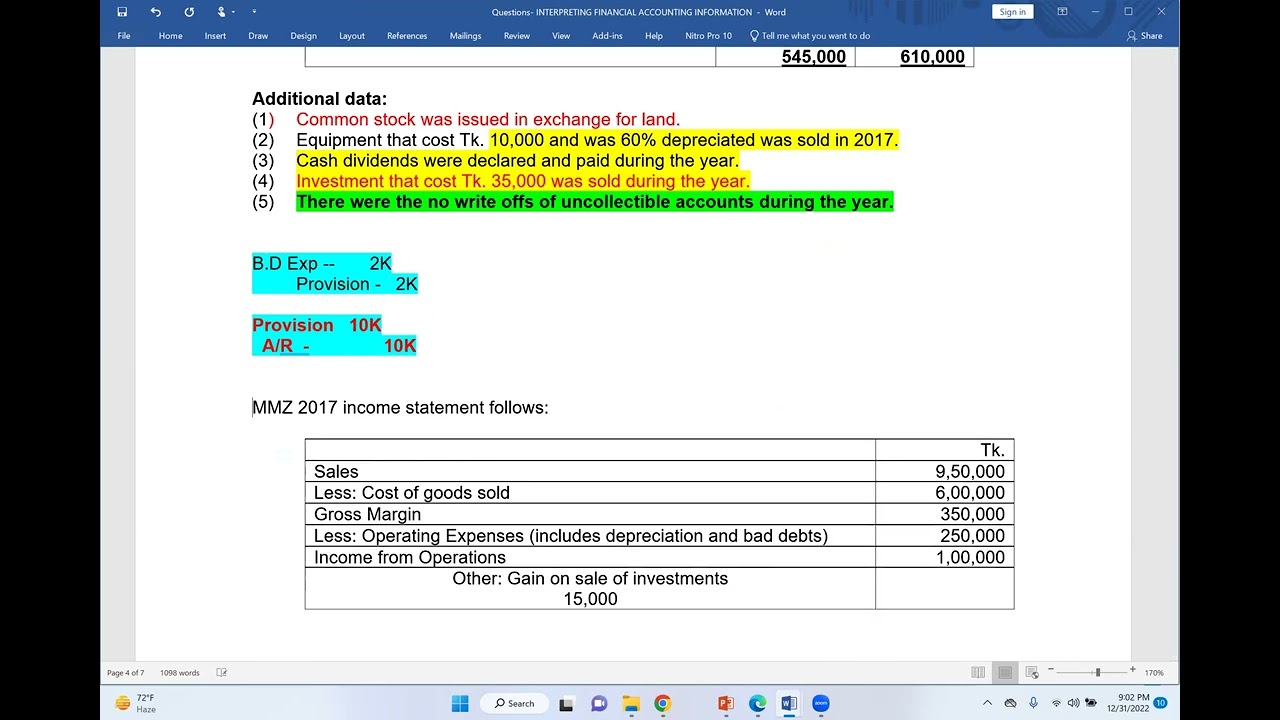
Task: Open the Mailings tab
Action: pyautogui.click(x=465, y=36)
